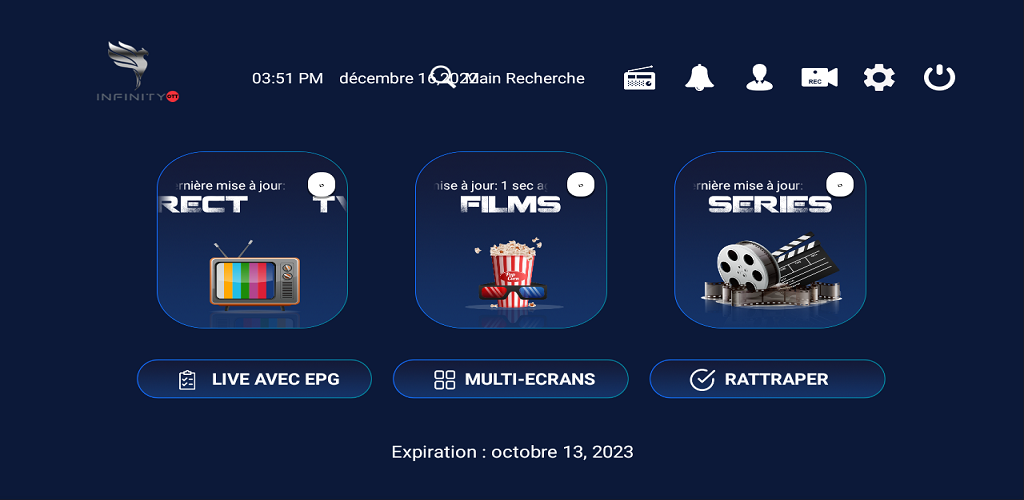Click the power logout icon

tap(939, 78)
